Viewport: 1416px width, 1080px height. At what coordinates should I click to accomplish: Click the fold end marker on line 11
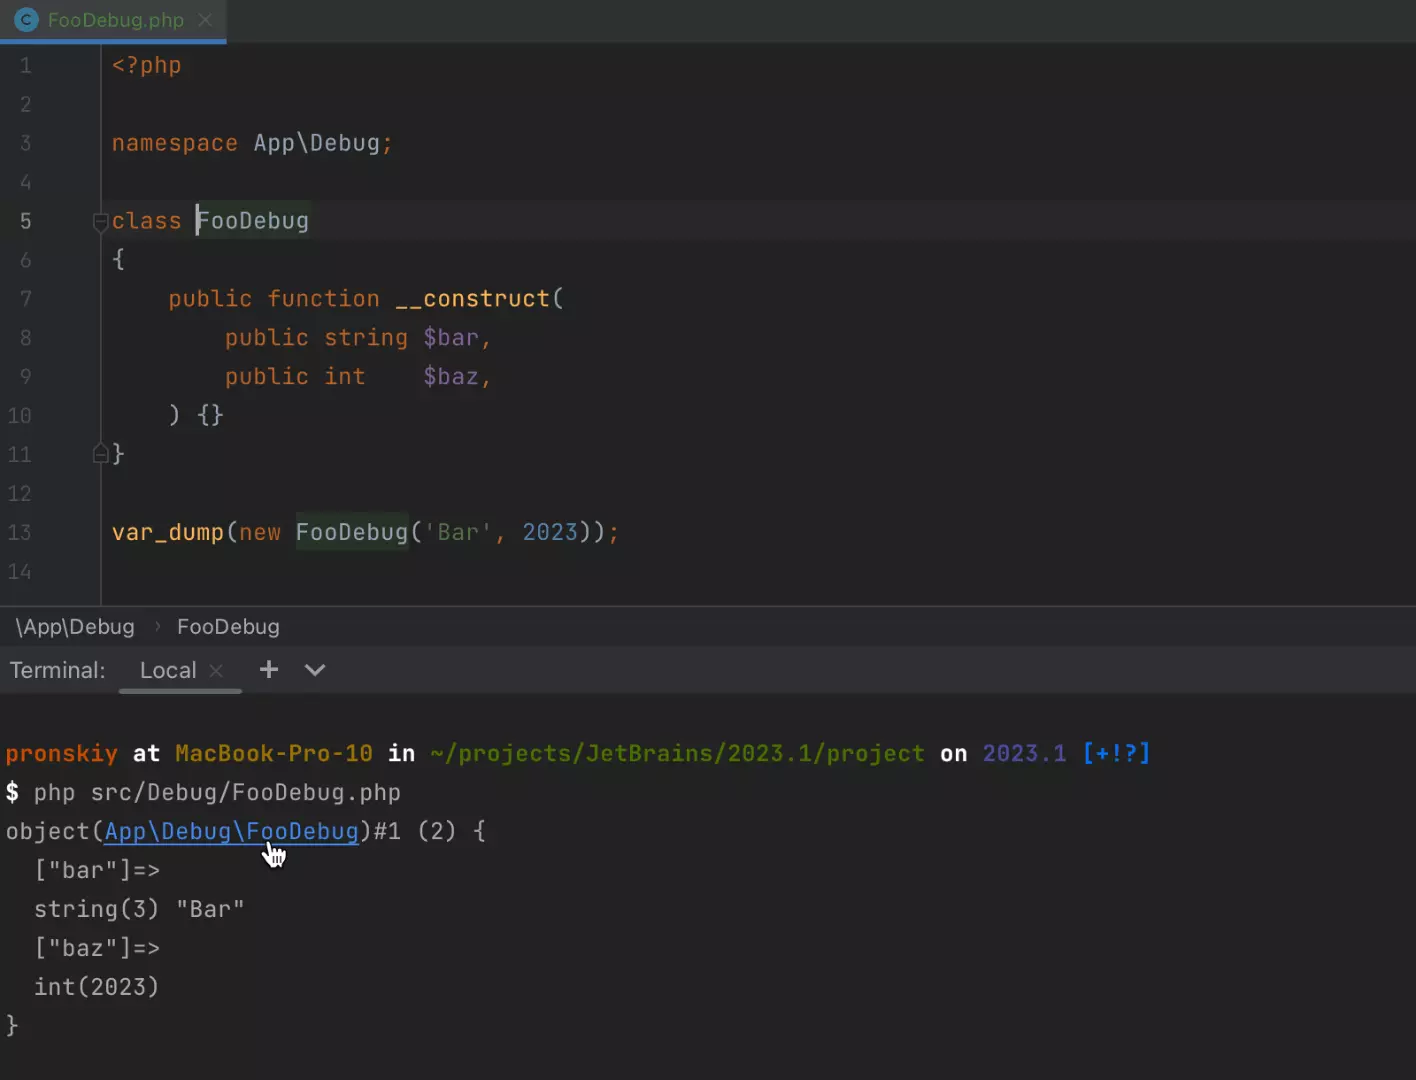pos(100,454)
